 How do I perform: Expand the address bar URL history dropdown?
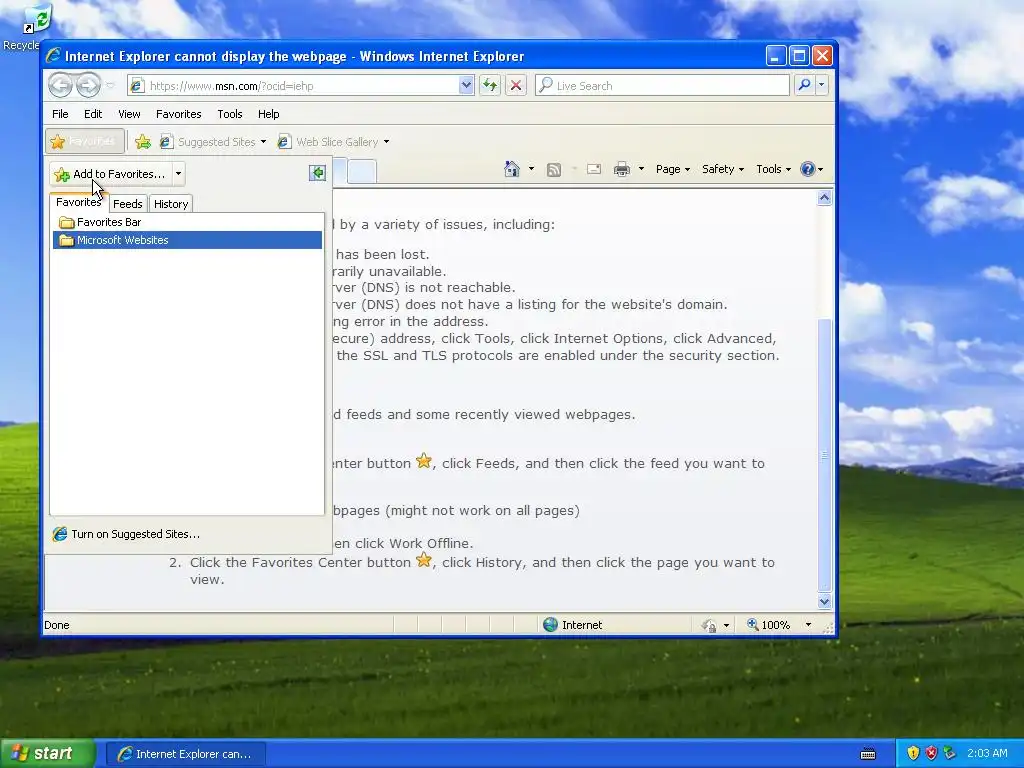(x=466, y=86)
